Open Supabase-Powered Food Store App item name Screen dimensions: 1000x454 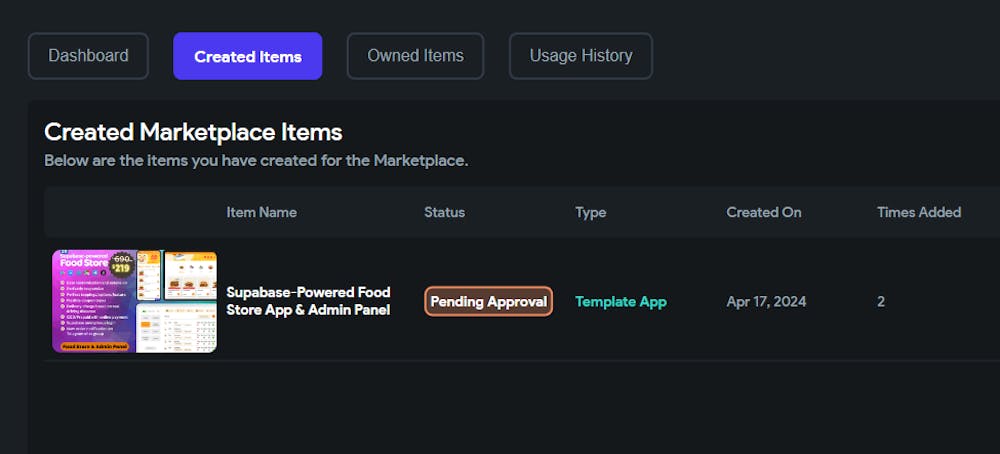click(x=308, y=301)
